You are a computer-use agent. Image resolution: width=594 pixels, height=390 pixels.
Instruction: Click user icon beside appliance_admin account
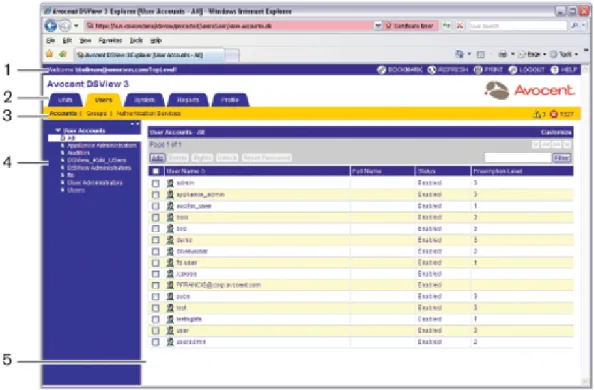[170, 194]
